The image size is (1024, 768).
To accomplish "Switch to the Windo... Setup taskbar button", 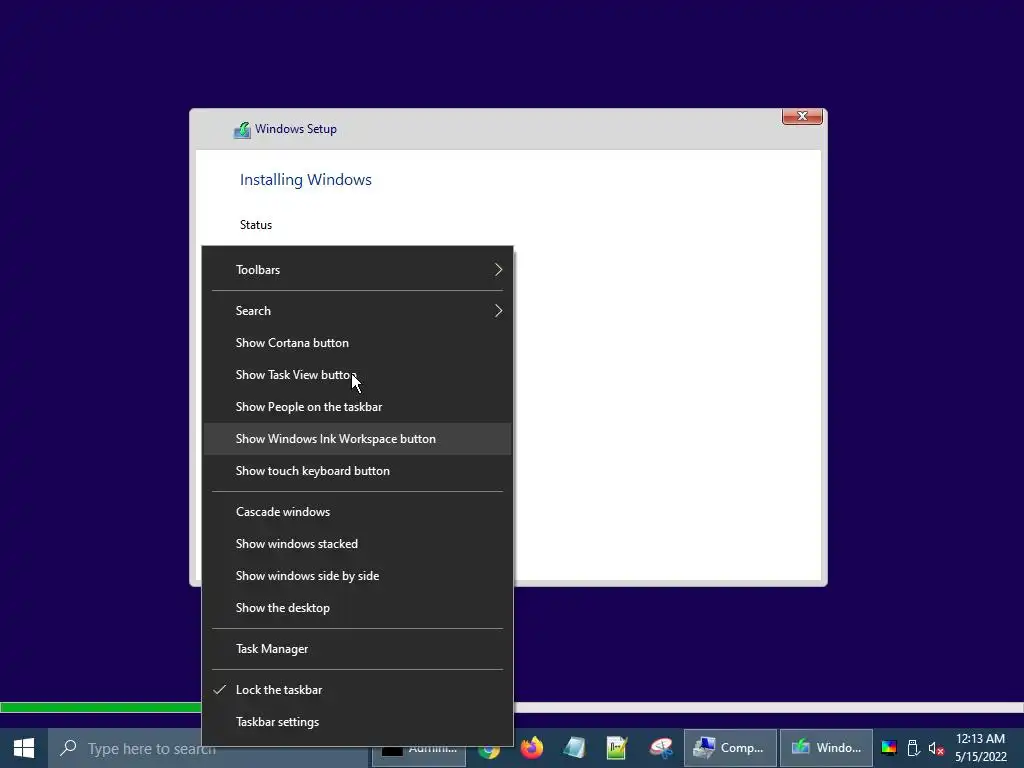I will [826, 748].
